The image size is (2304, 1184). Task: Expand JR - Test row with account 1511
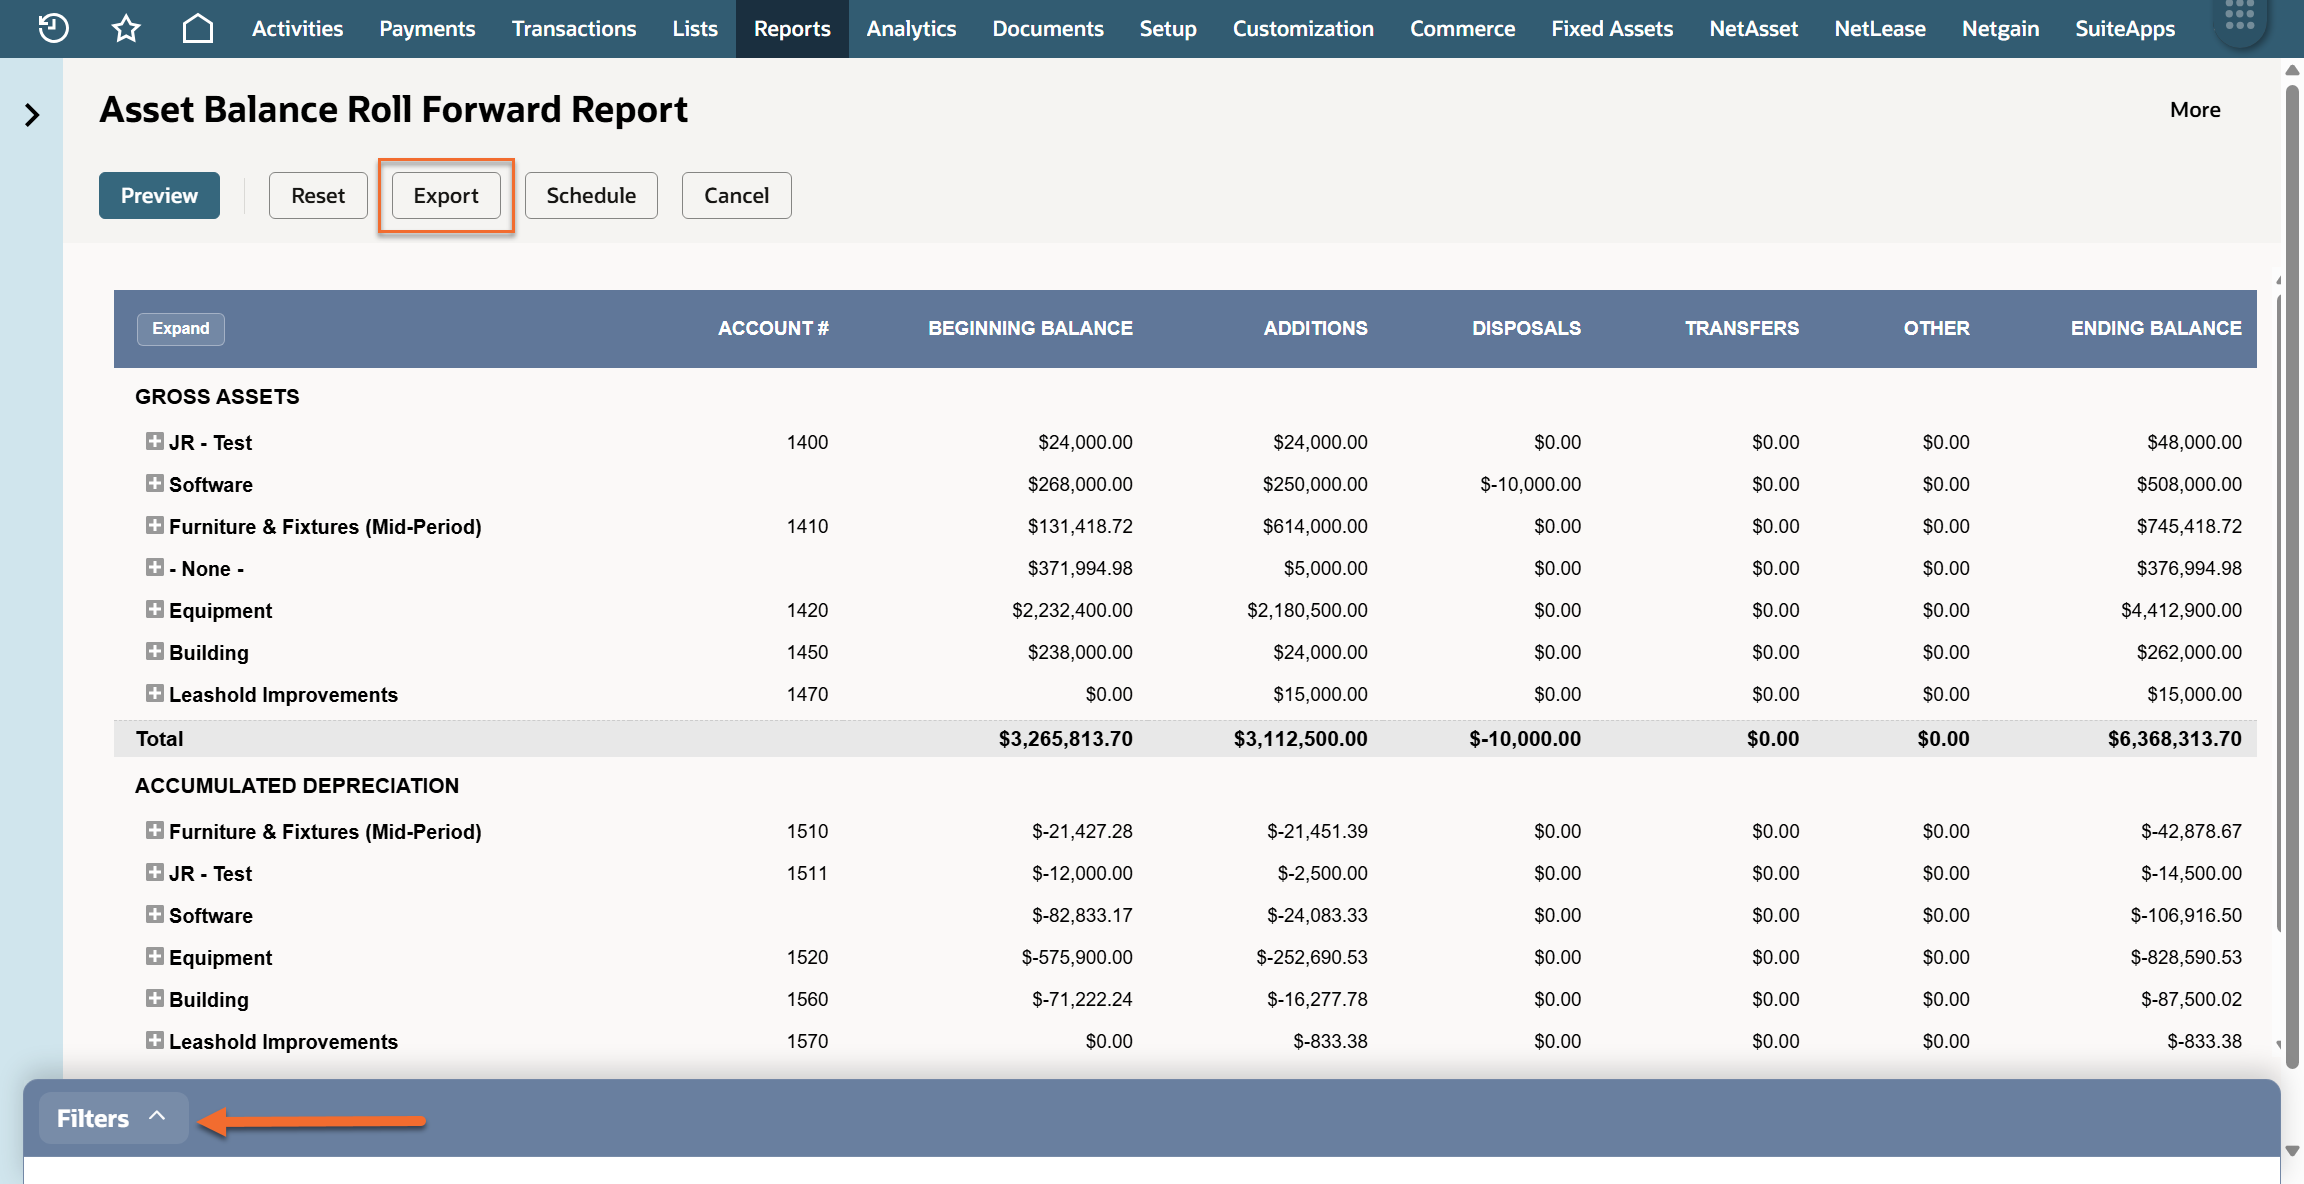155,873
